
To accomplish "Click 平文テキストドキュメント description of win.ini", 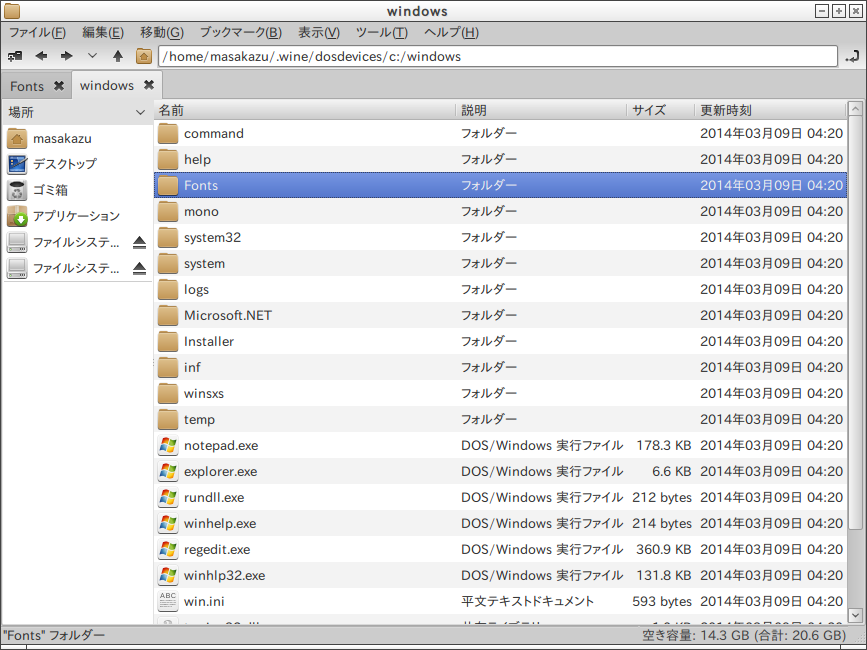I will (x=527, y=601).
